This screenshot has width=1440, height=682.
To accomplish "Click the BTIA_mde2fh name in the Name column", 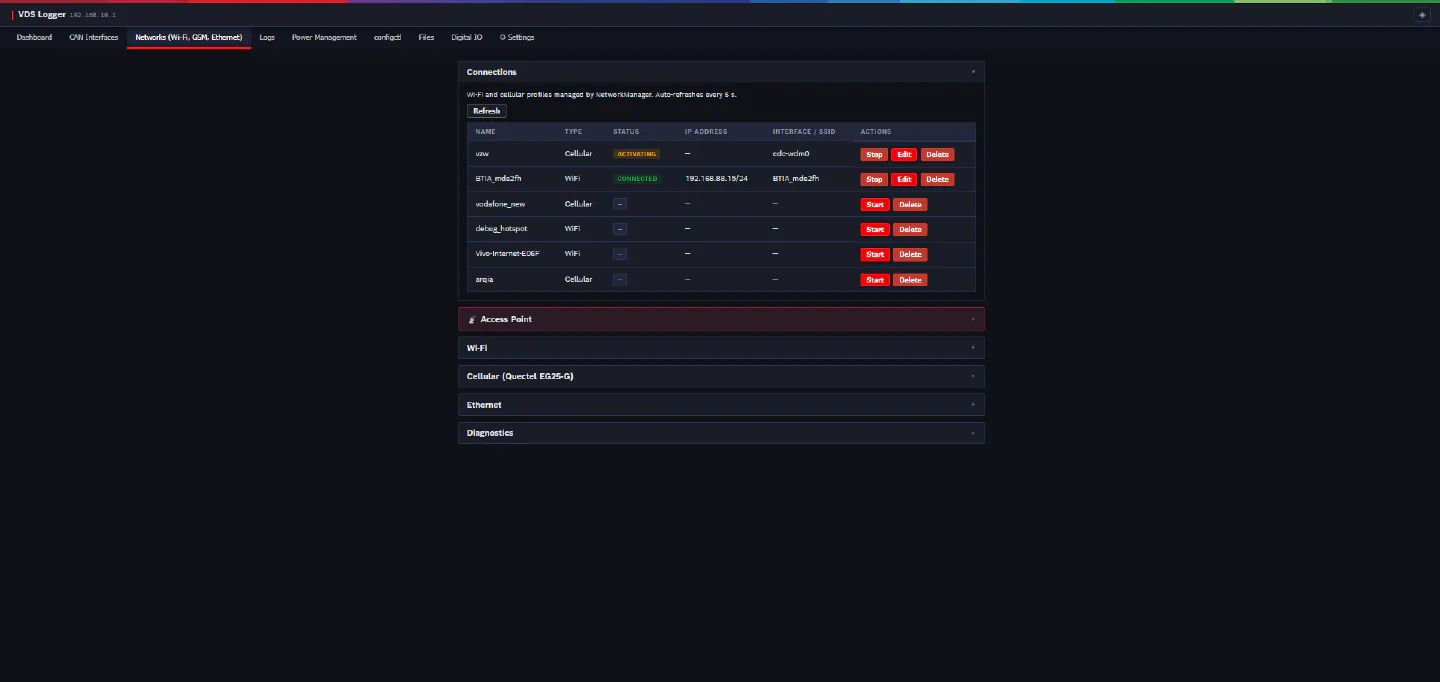I will point(498,178).
